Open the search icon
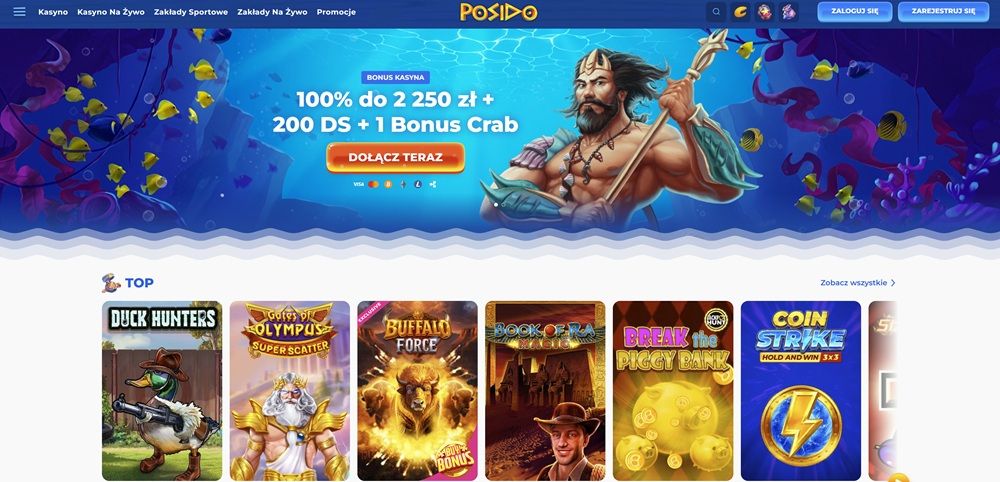Screen dimensions: 1000x482 coord(716,11)
